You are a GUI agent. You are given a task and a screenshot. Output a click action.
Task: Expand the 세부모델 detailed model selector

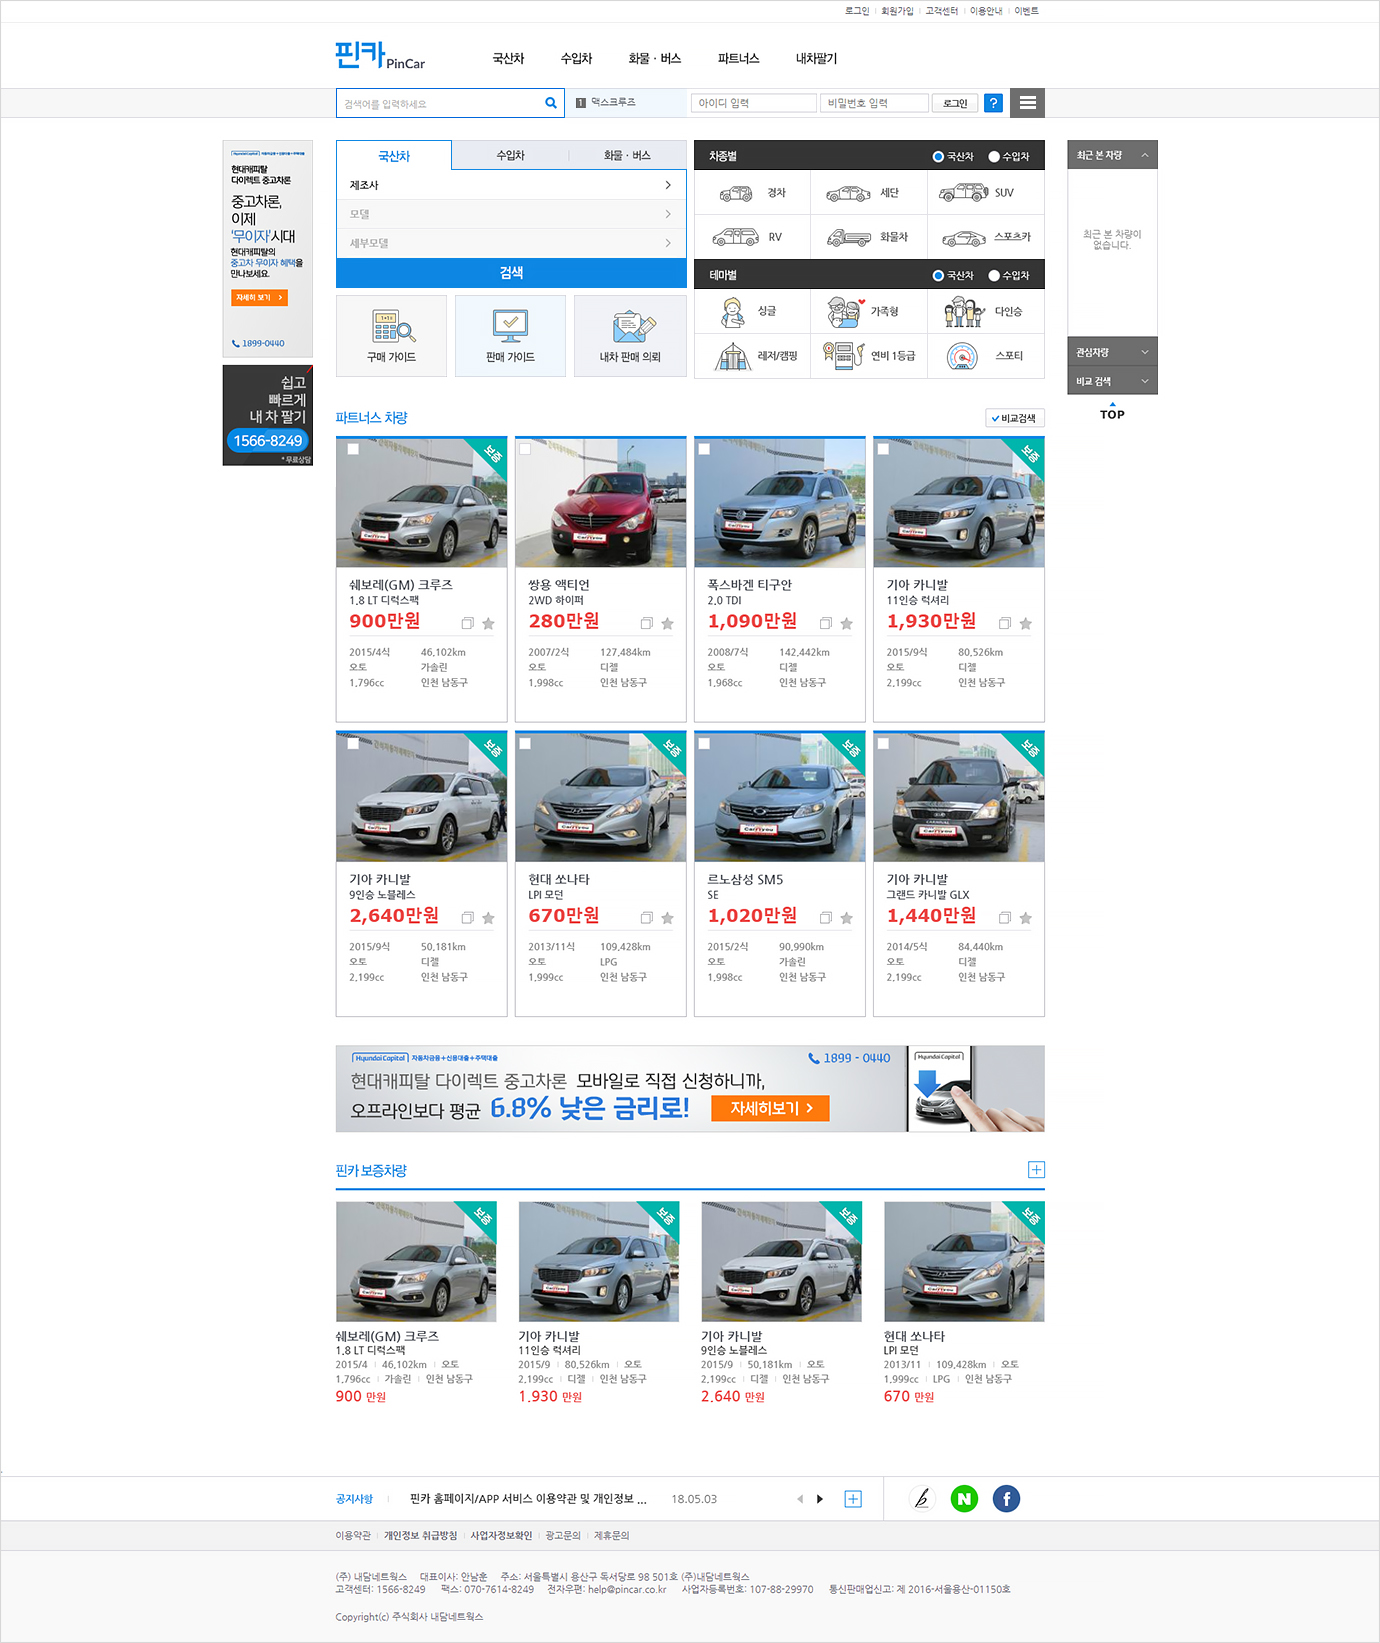(x=511, y=243)
